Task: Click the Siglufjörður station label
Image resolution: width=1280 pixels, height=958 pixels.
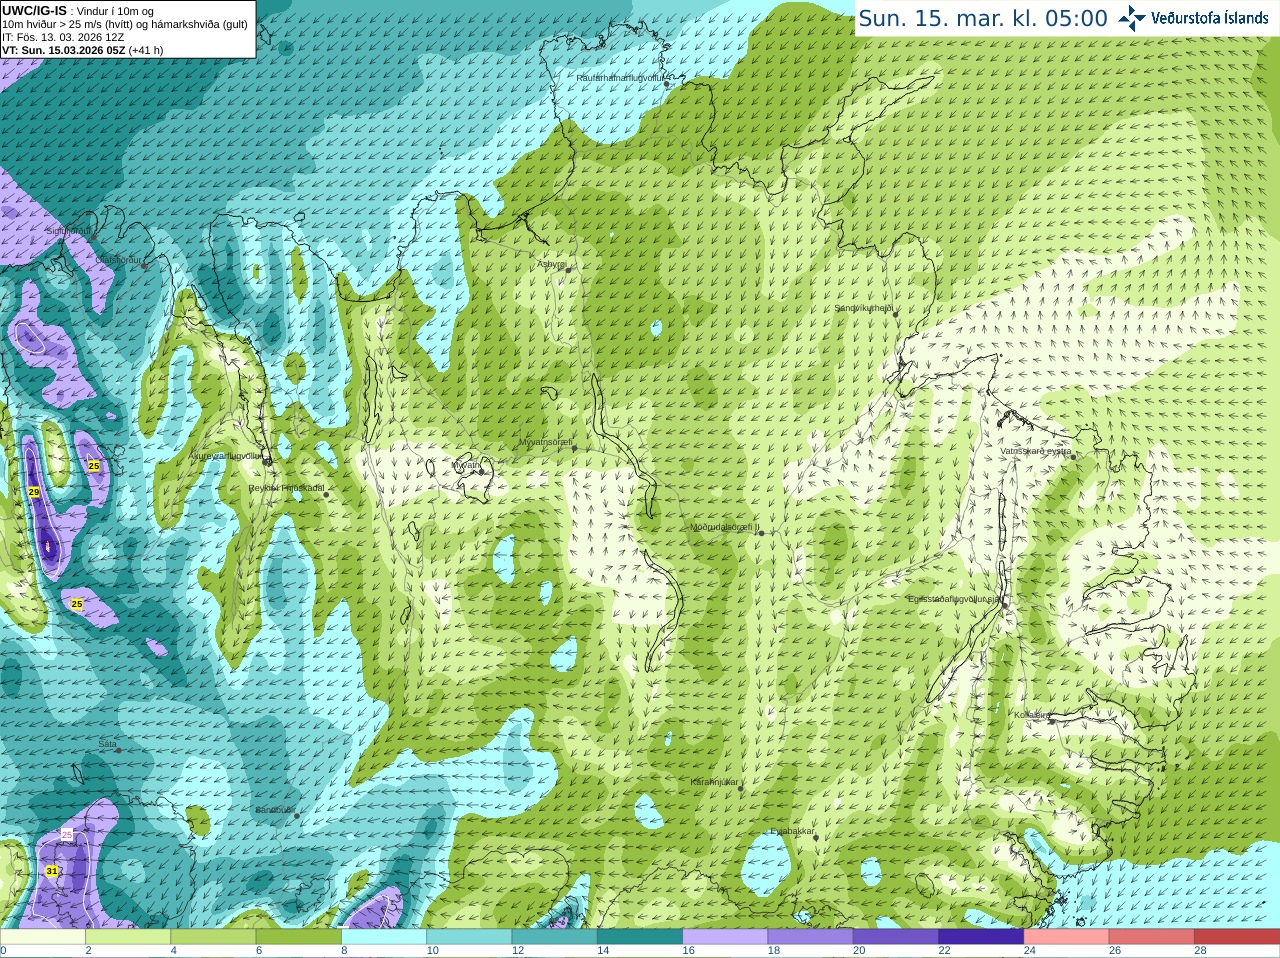Action: coord(69,231)
